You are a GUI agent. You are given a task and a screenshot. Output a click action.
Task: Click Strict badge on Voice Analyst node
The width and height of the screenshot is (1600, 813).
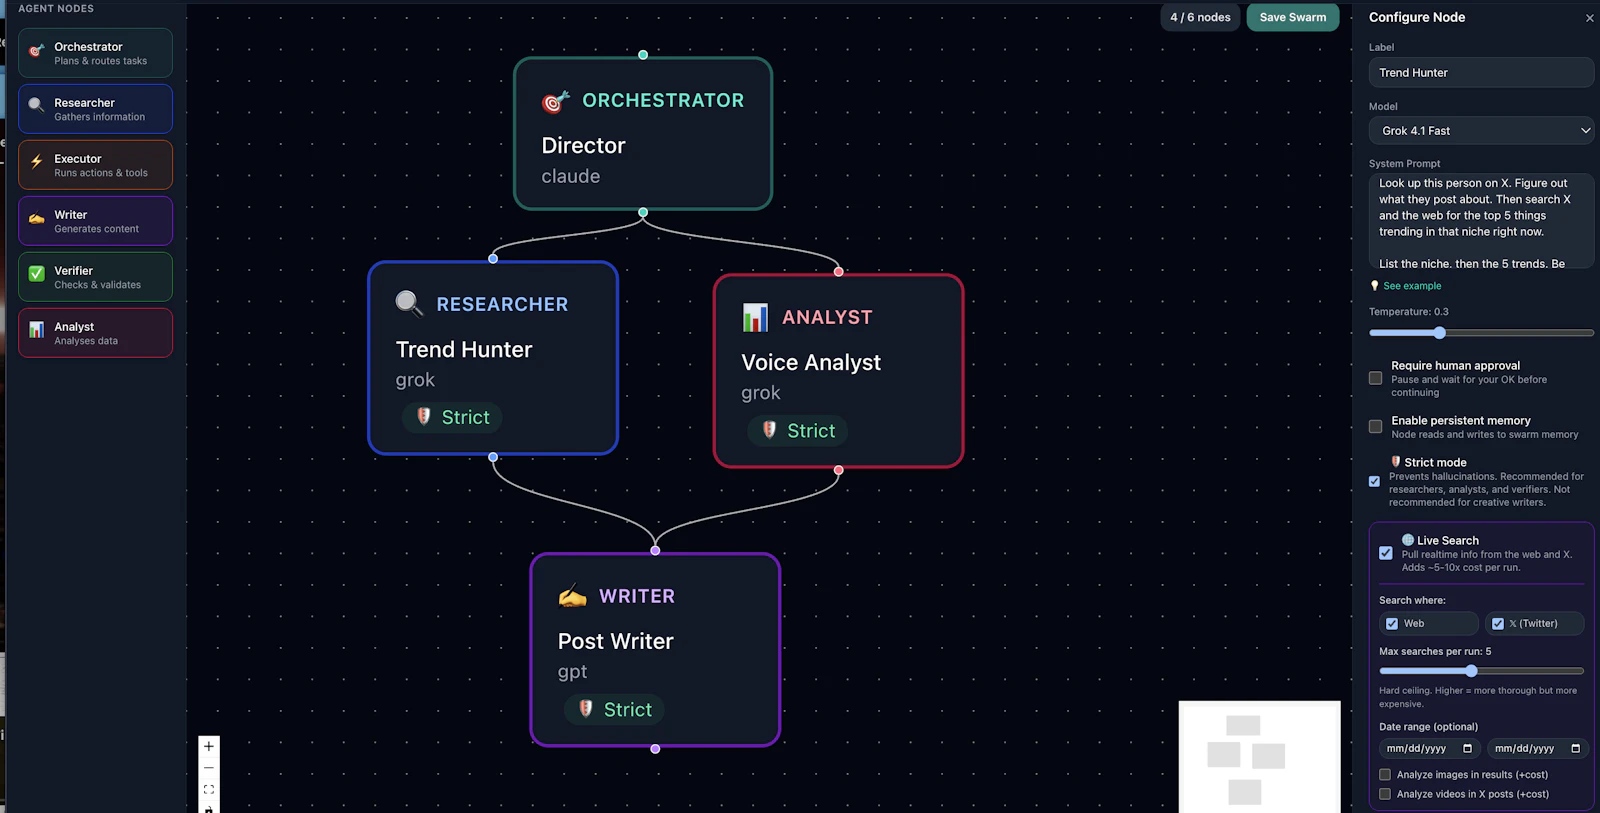(798, 430)
